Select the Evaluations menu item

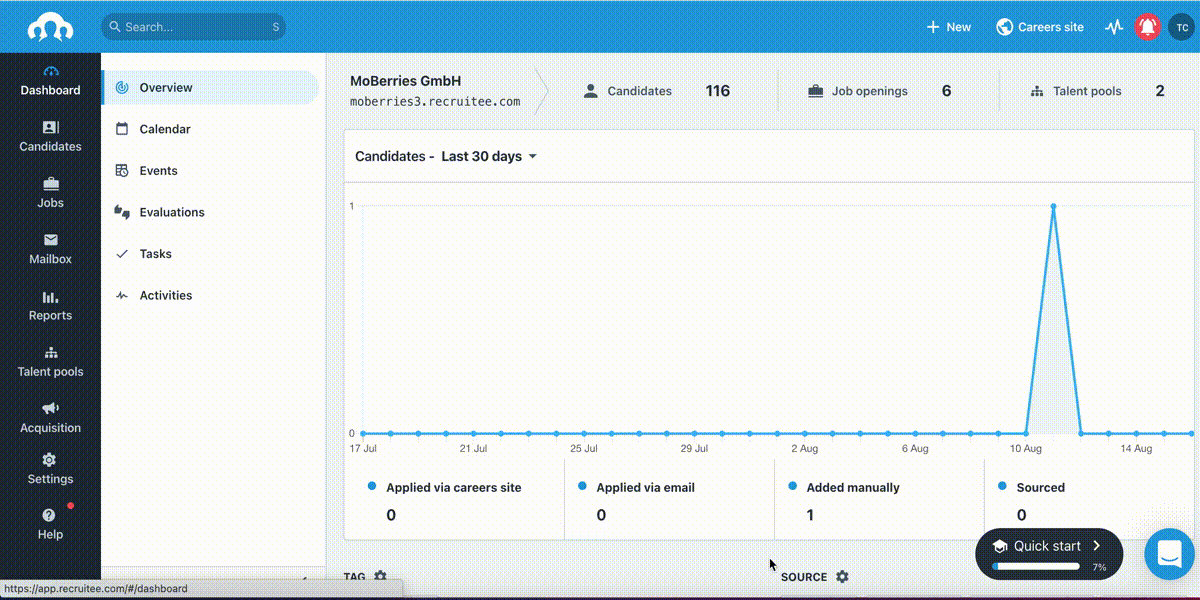pyautogui.click(x=210, y=212)
